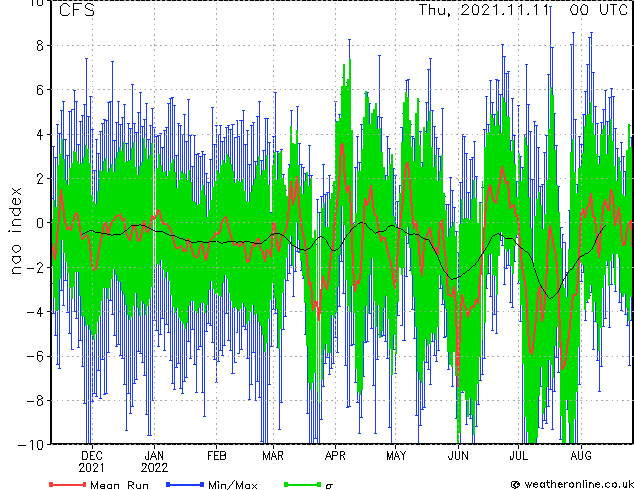Image resolution: width=634 pixels, height=490 pixels.
Task: Click the MAY month axis label
Action: click(396, 456)
